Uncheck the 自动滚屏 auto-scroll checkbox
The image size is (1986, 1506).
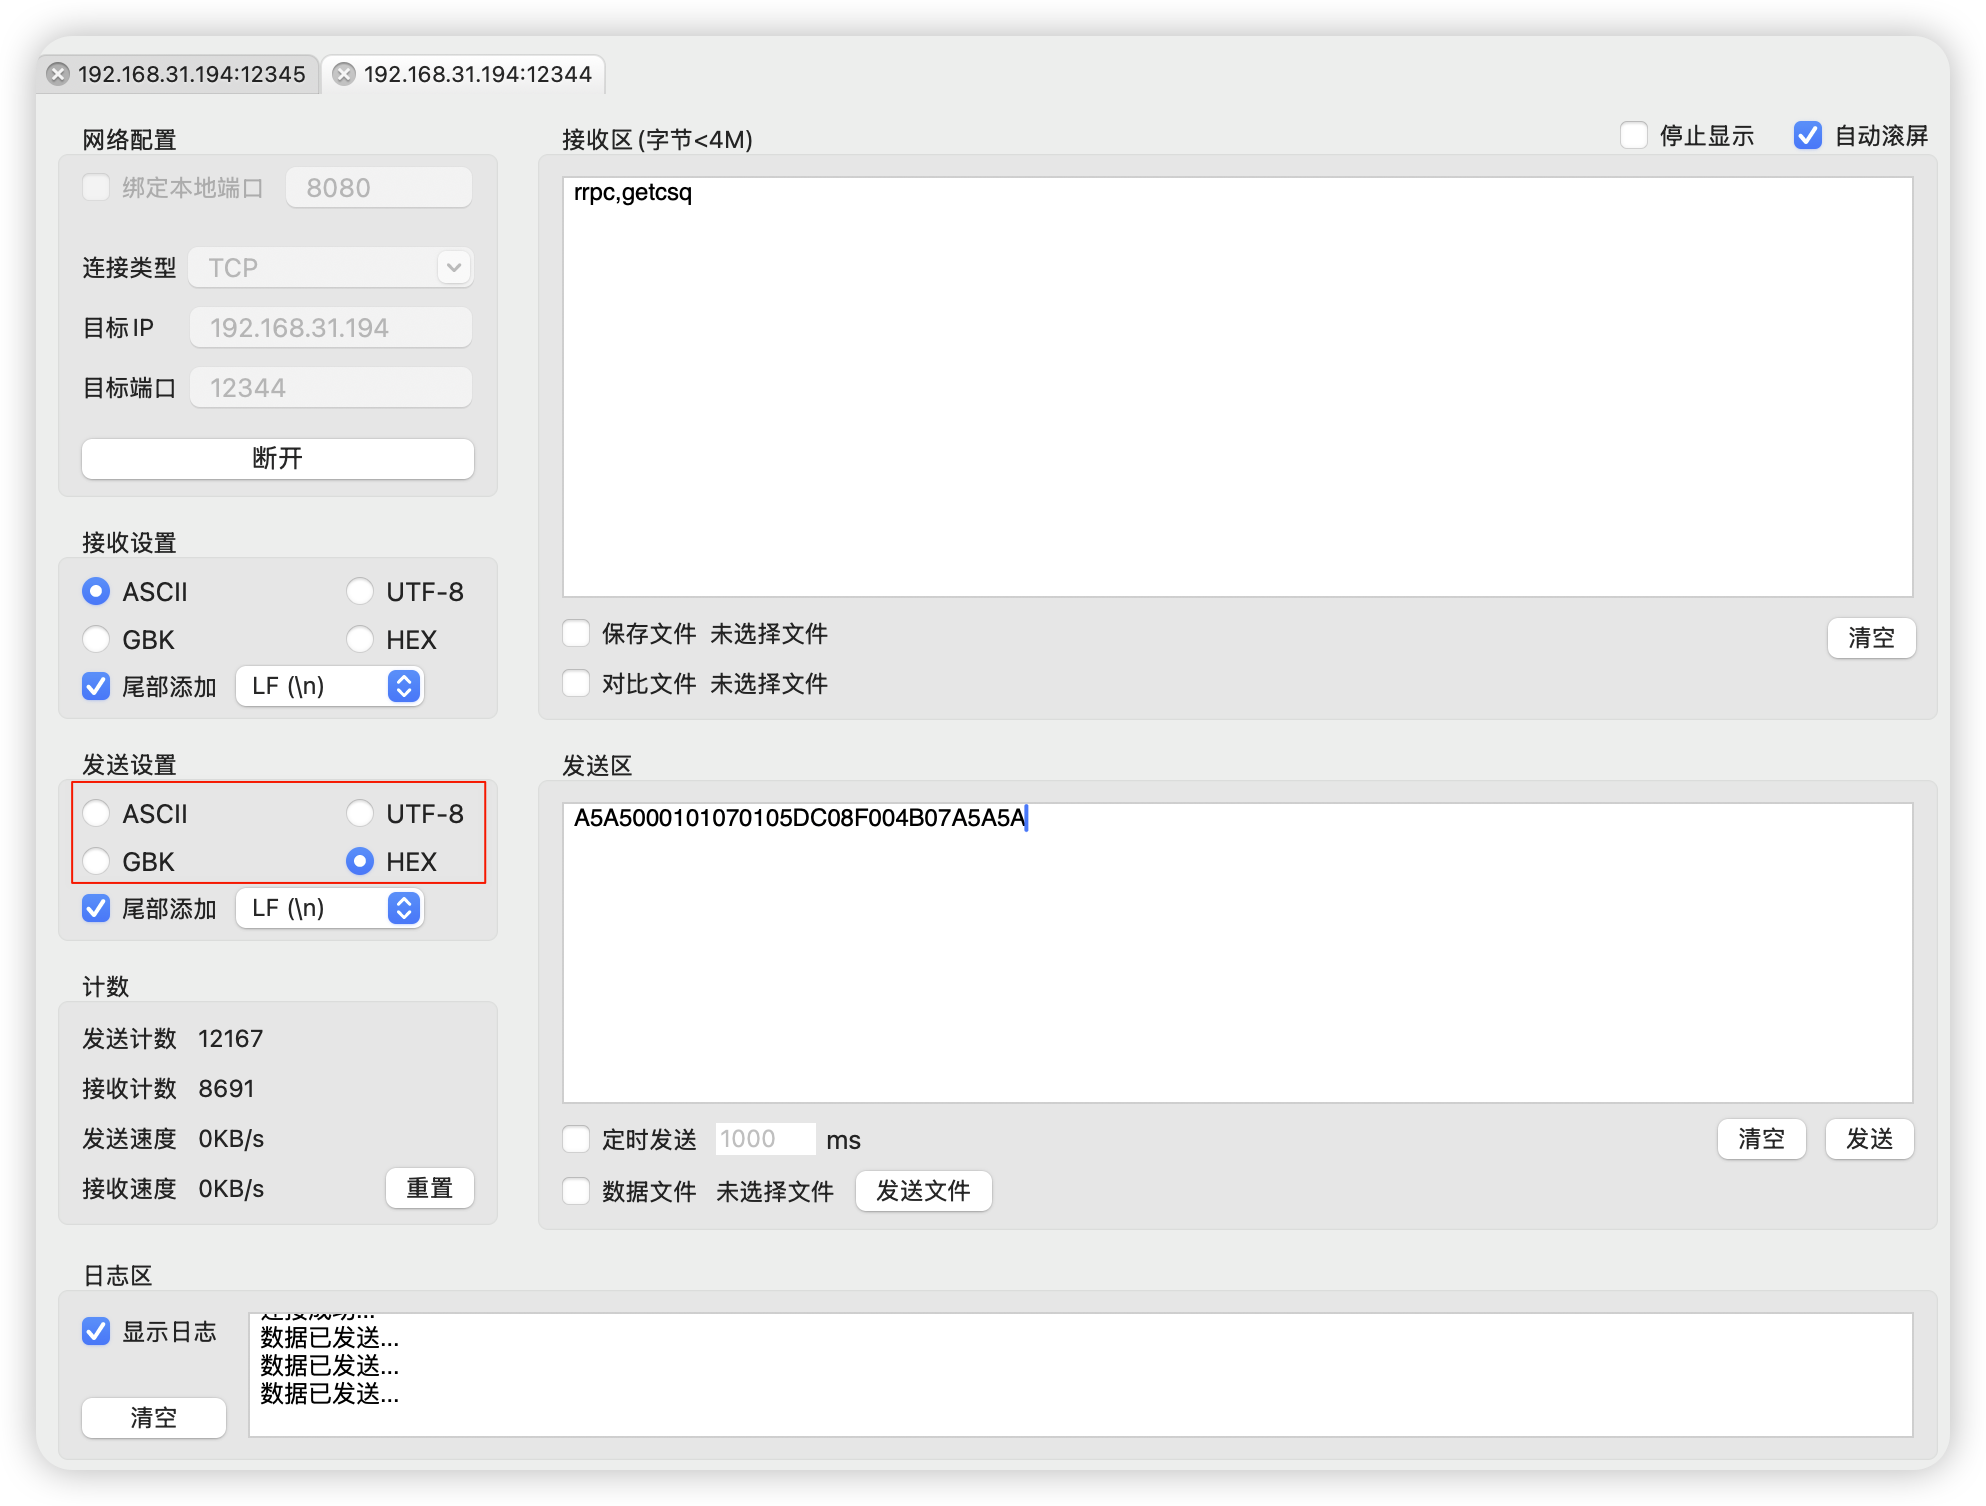[1807, 135]
